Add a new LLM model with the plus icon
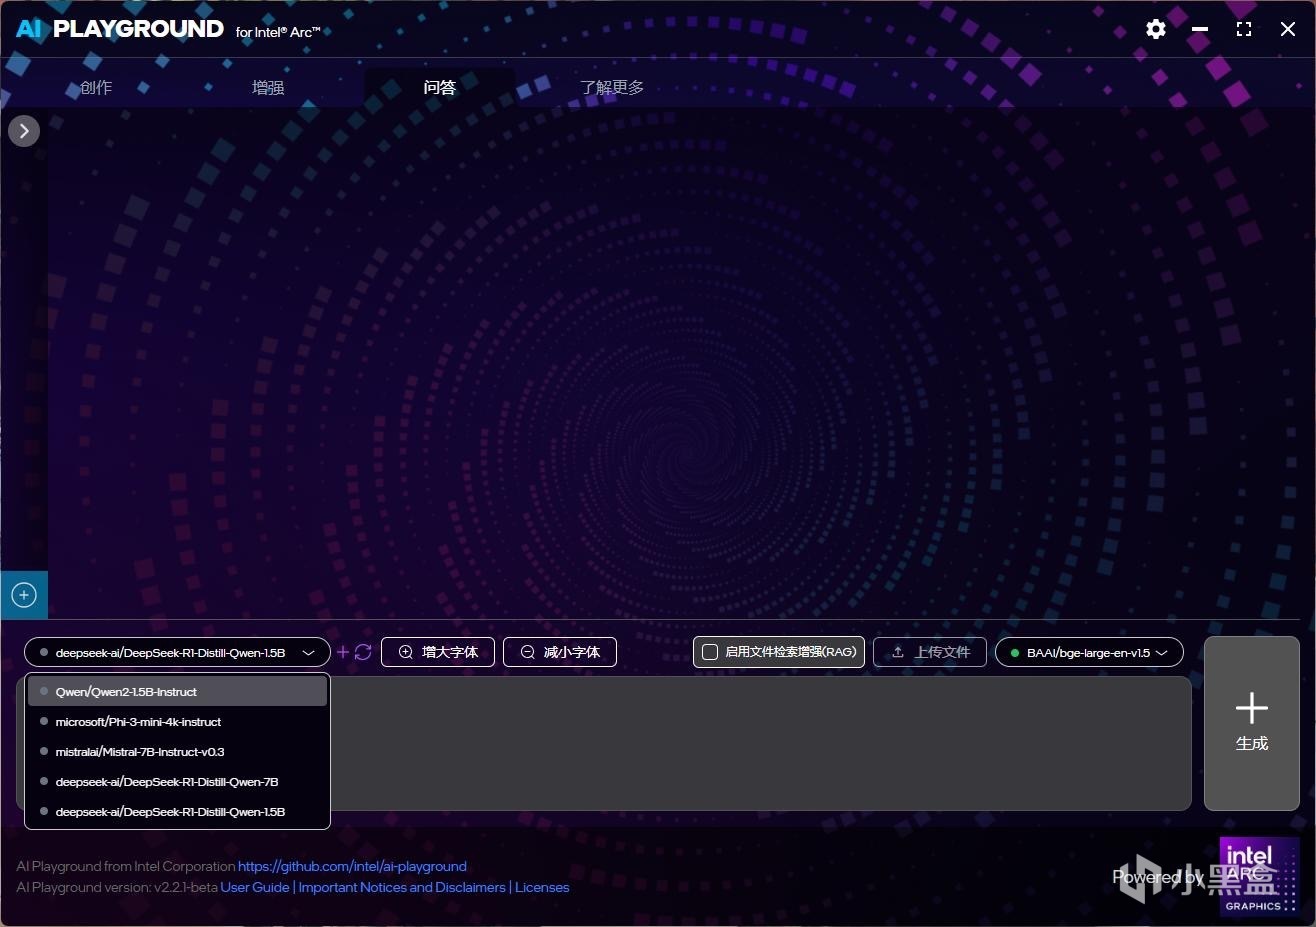 point(343,652)
